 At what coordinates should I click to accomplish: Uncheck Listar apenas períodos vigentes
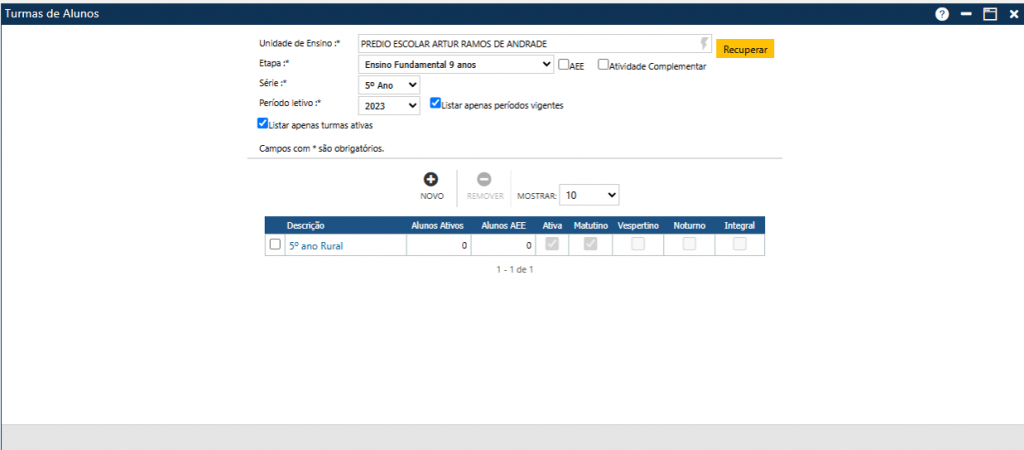pos(436,103)
